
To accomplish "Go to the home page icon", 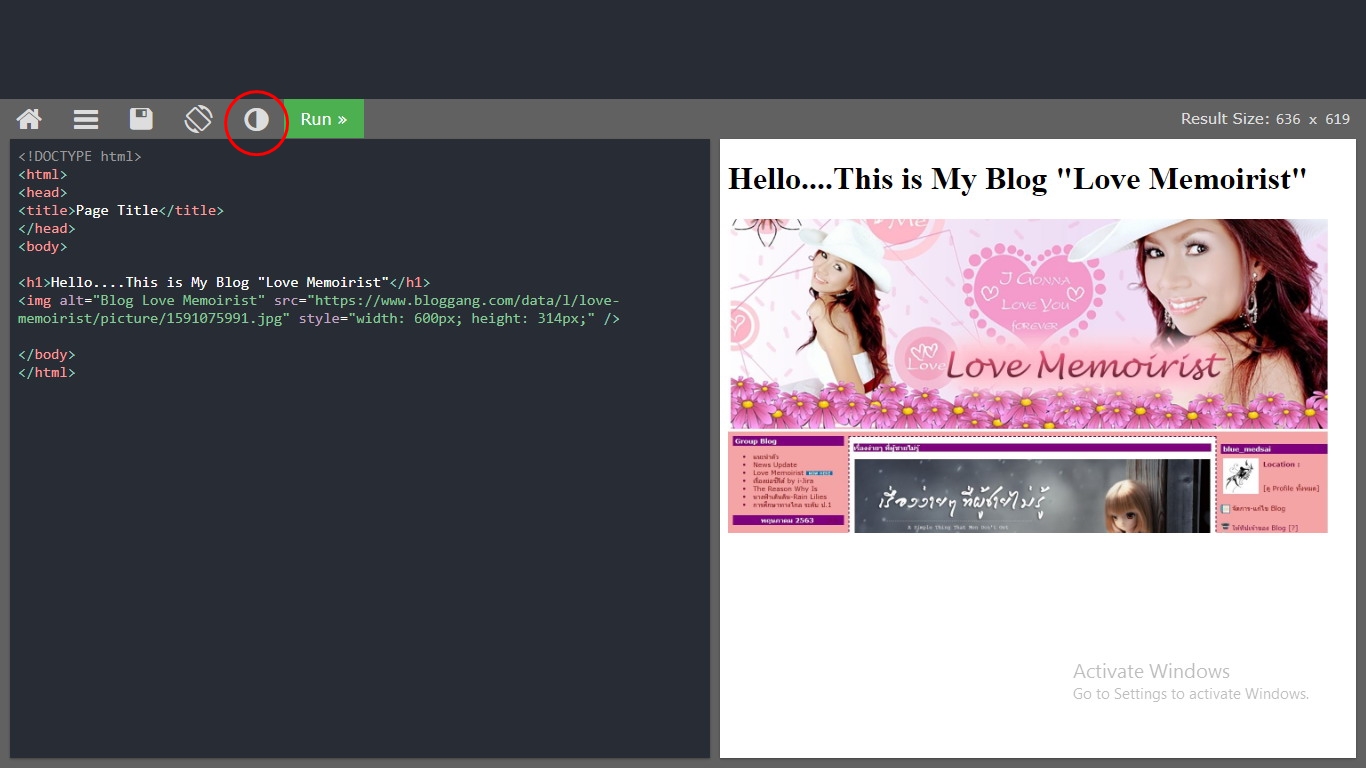I will 29,119.
